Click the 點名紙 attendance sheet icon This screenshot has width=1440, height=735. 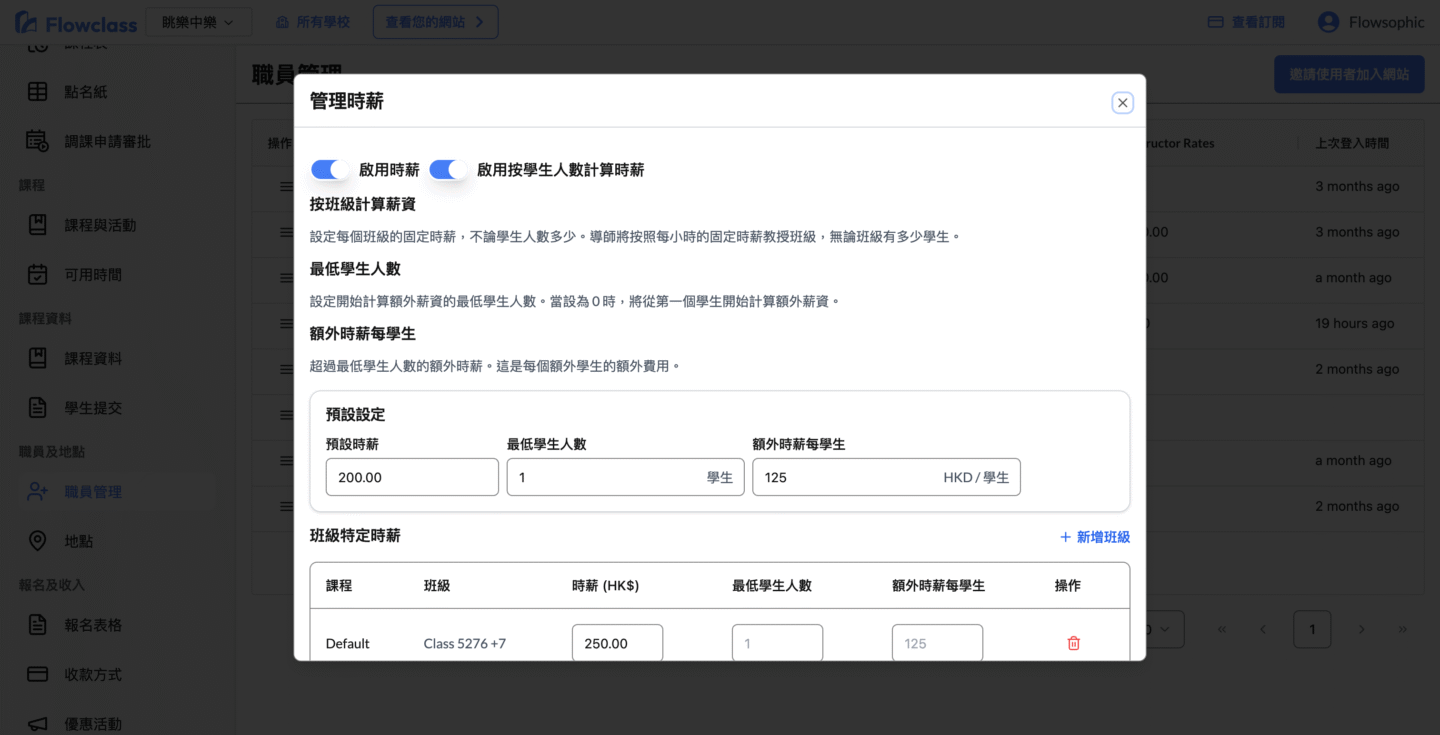coord(37,92)
